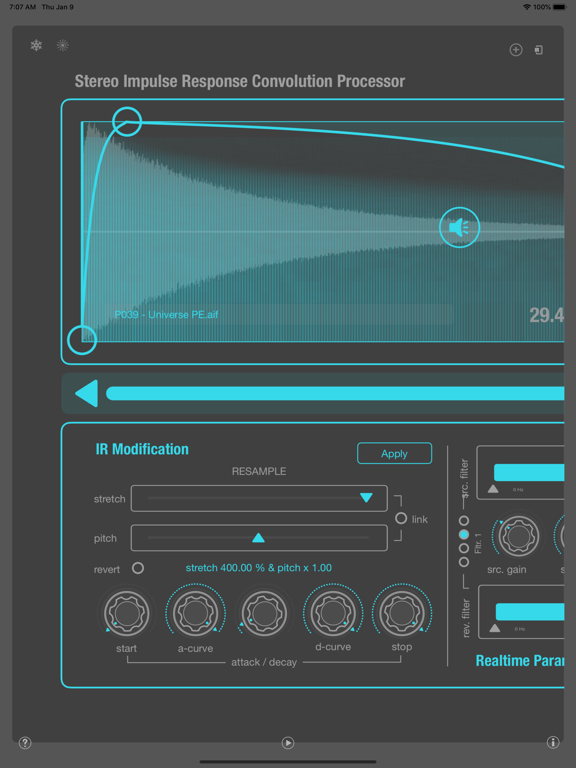Screen dimensions: 576x768
Task: Open help with the question mark icon
Action: pyautogui.click(x=25, y=743)
